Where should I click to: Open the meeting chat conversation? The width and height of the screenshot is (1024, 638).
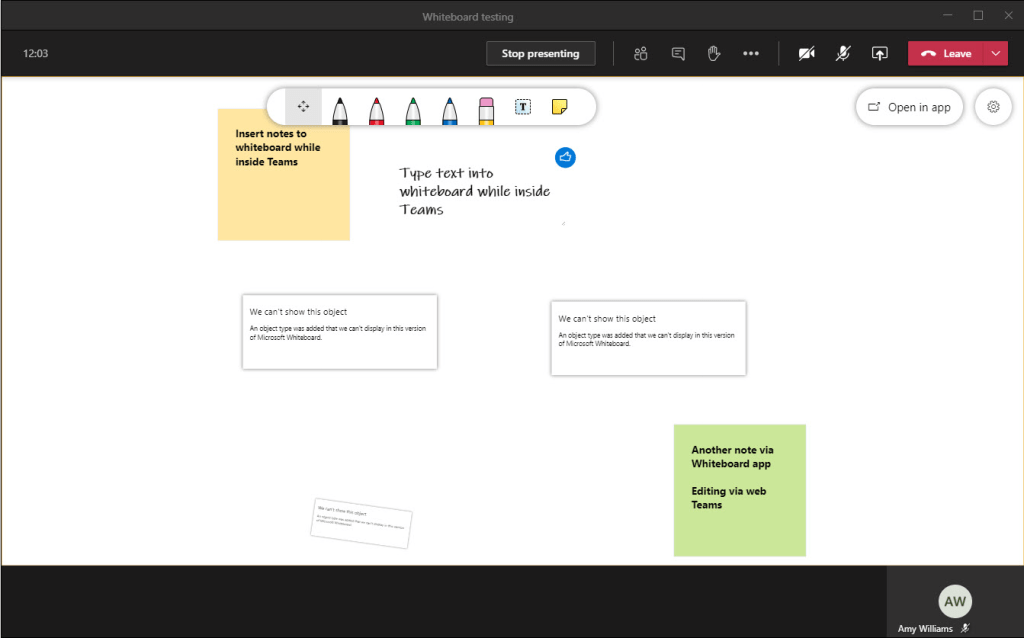pyautogui.click(x=678, y=54)
